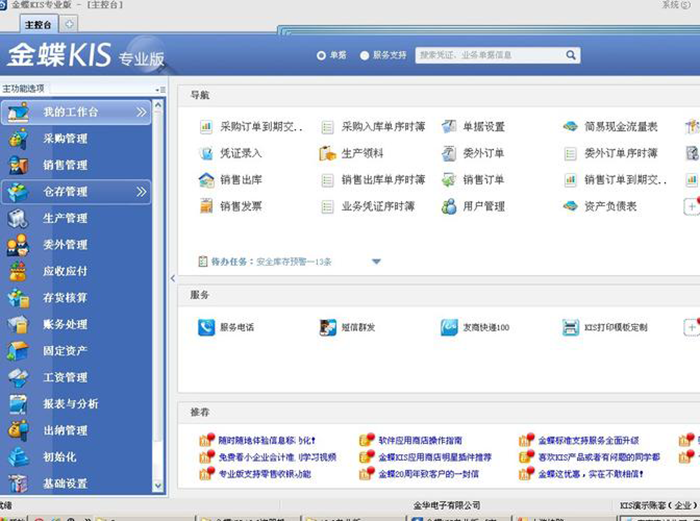This screenshot has width=700, height=521.
Task: Open 委外订单 icon
Action: pyautogui.click(x=449, y=154)
